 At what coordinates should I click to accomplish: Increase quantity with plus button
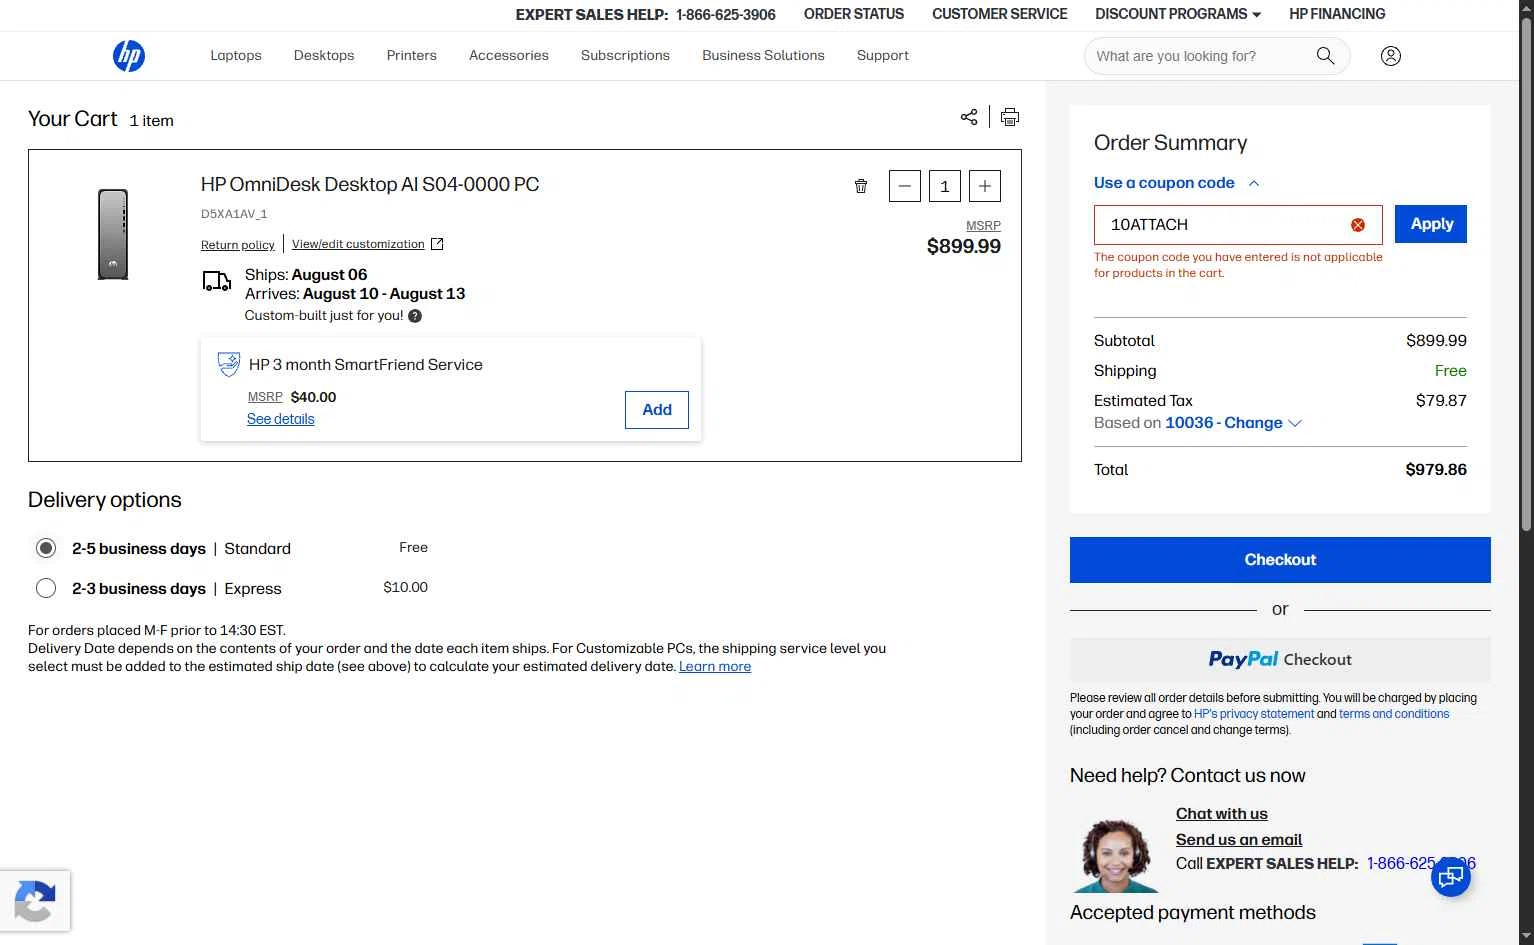point(985,186)
